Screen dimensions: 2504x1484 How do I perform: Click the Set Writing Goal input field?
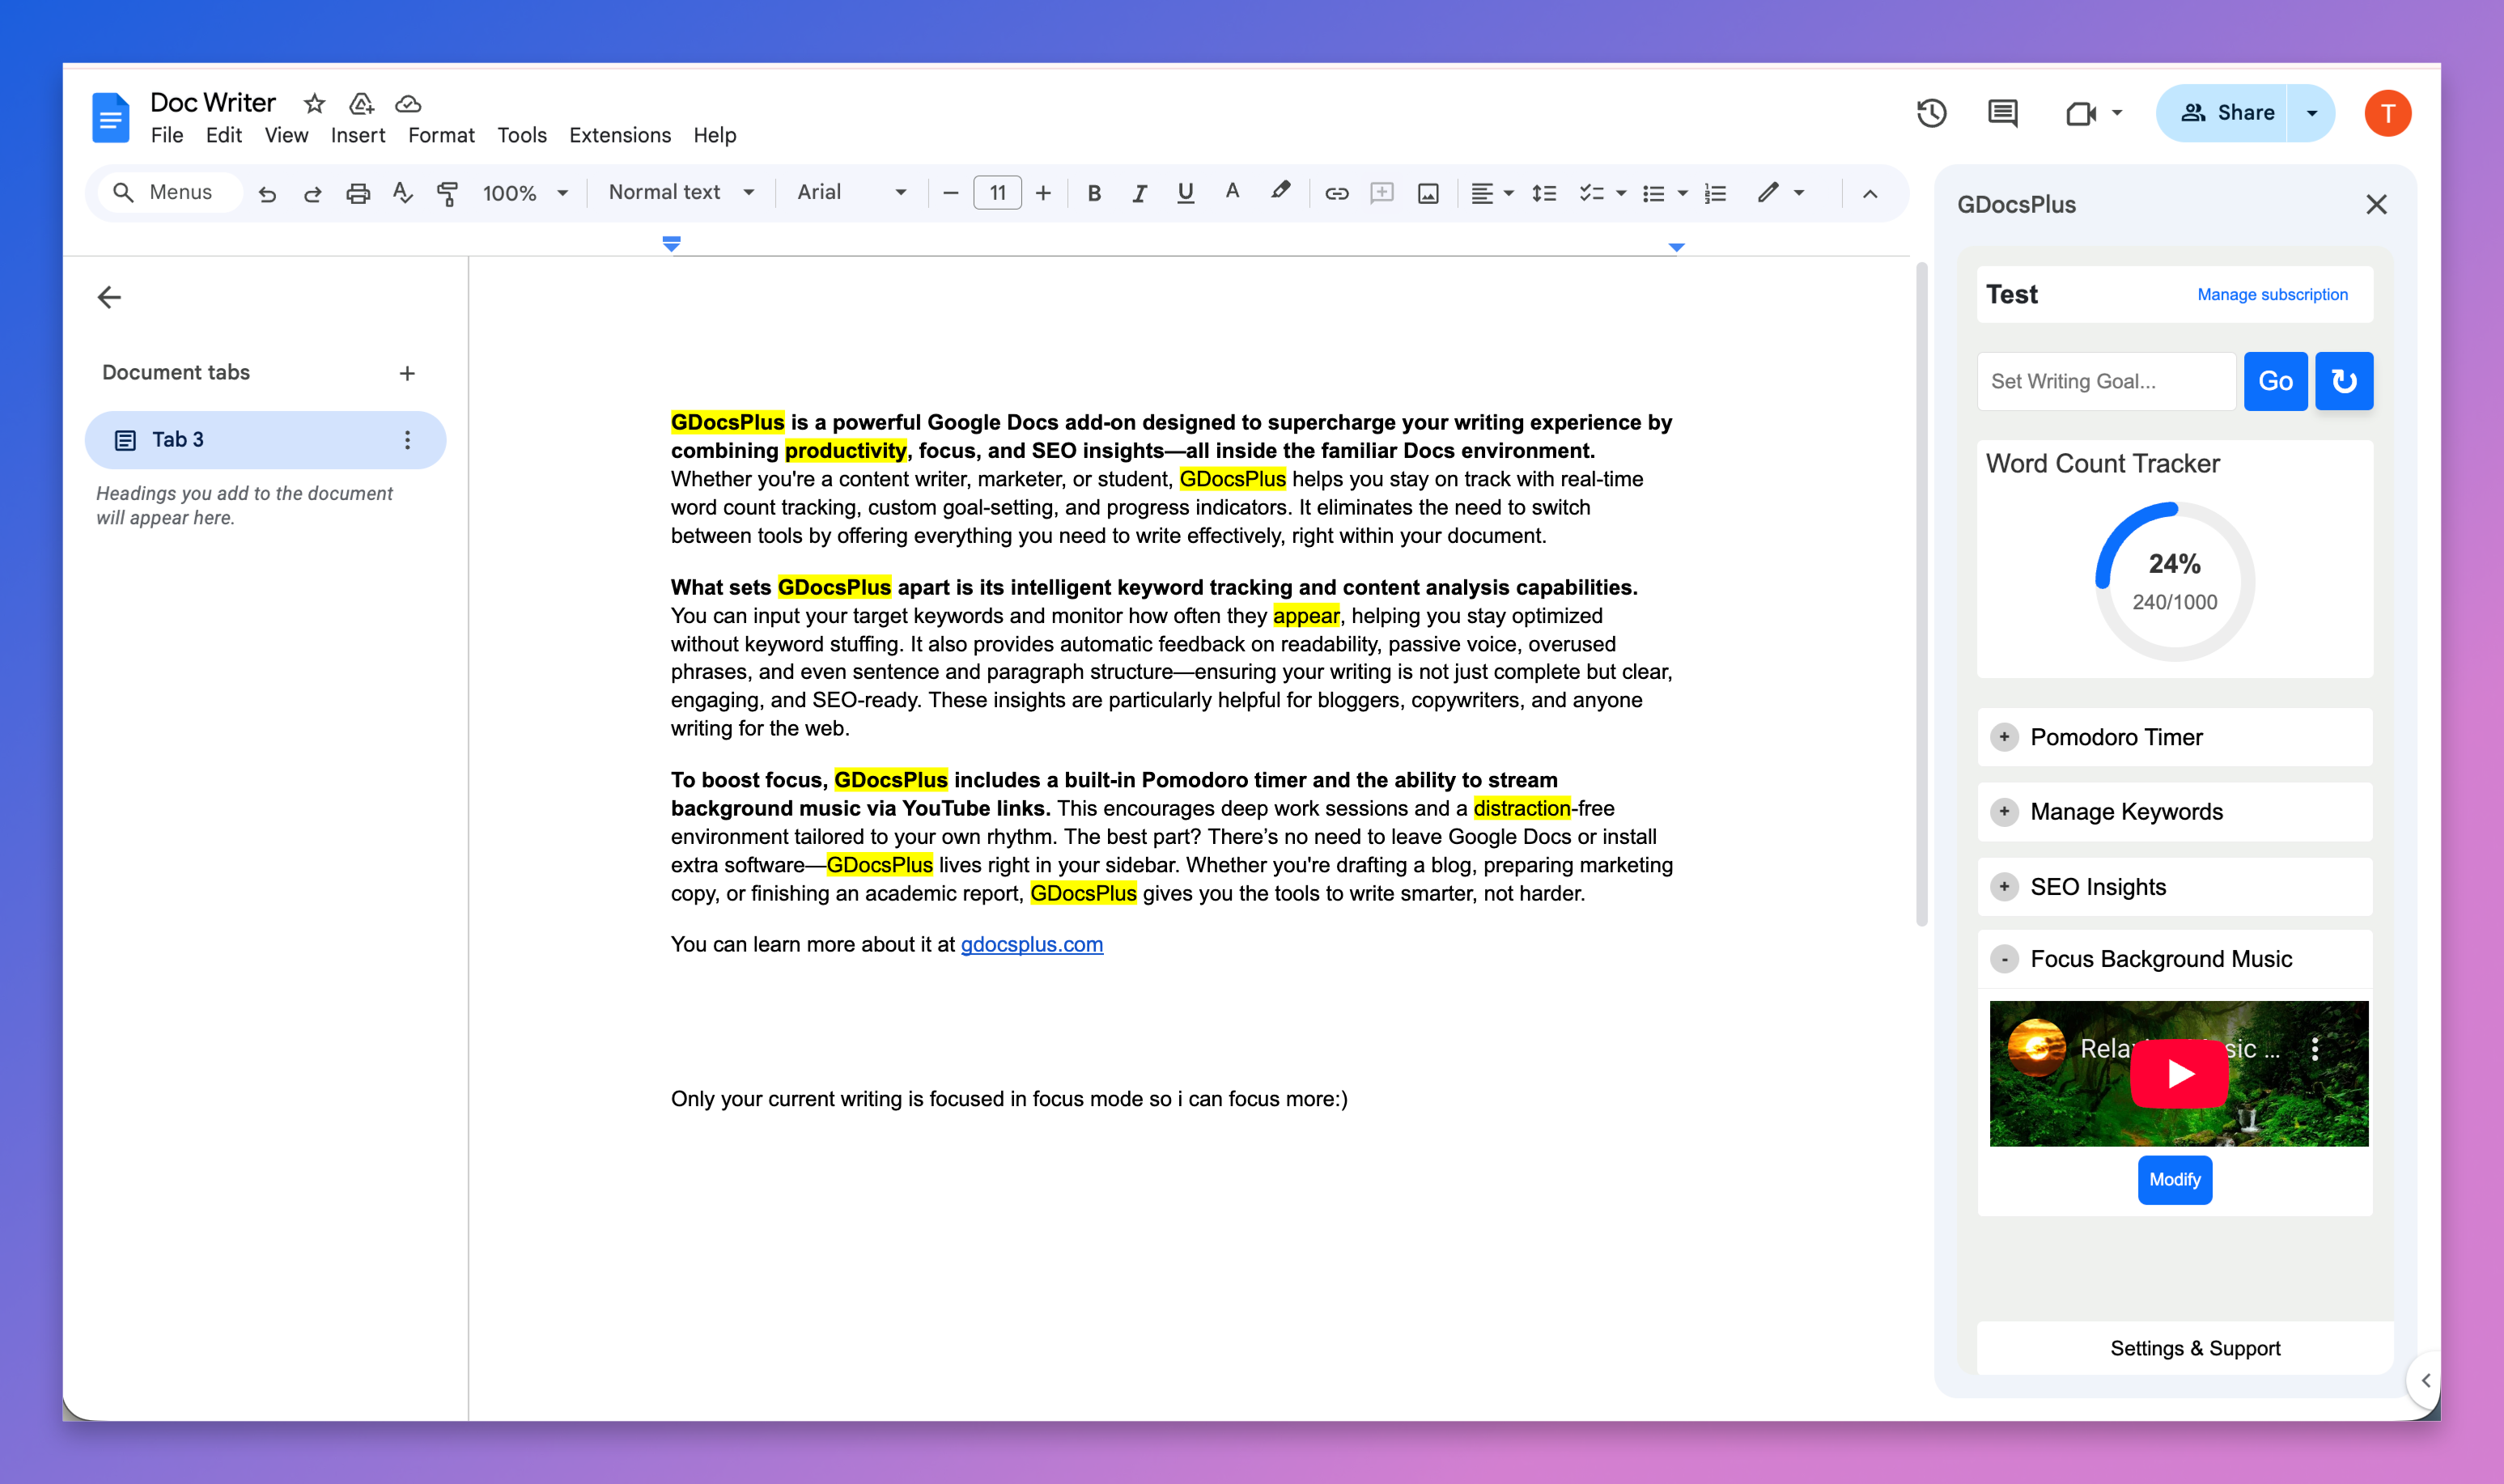[2106, 381]
